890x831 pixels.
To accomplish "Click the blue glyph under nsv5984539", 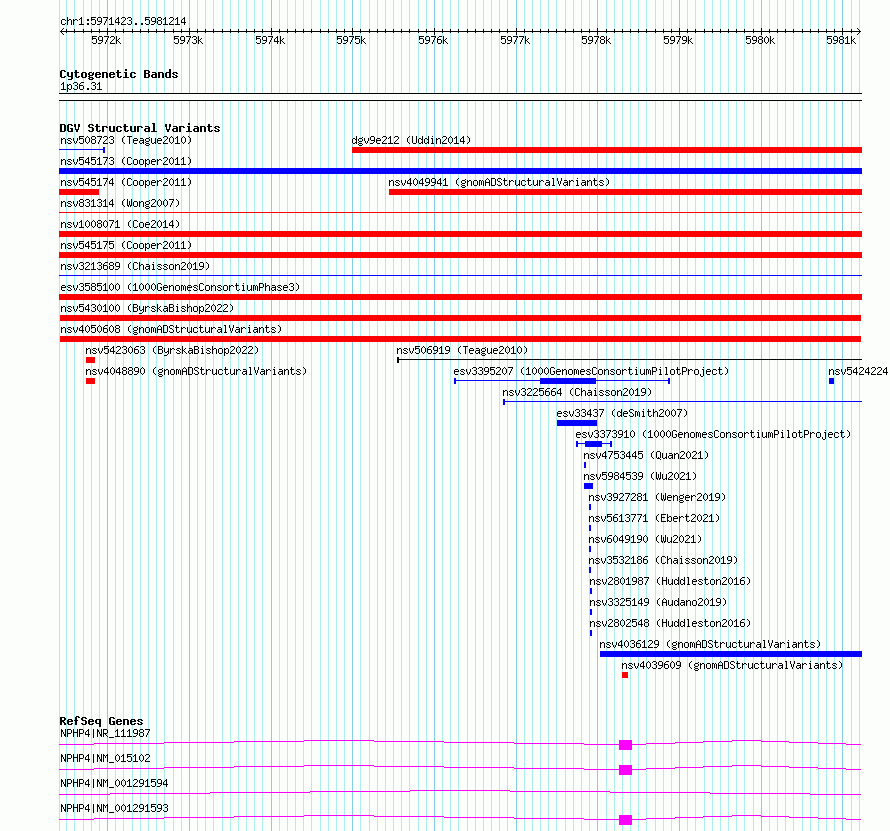I will click(589, 486).
